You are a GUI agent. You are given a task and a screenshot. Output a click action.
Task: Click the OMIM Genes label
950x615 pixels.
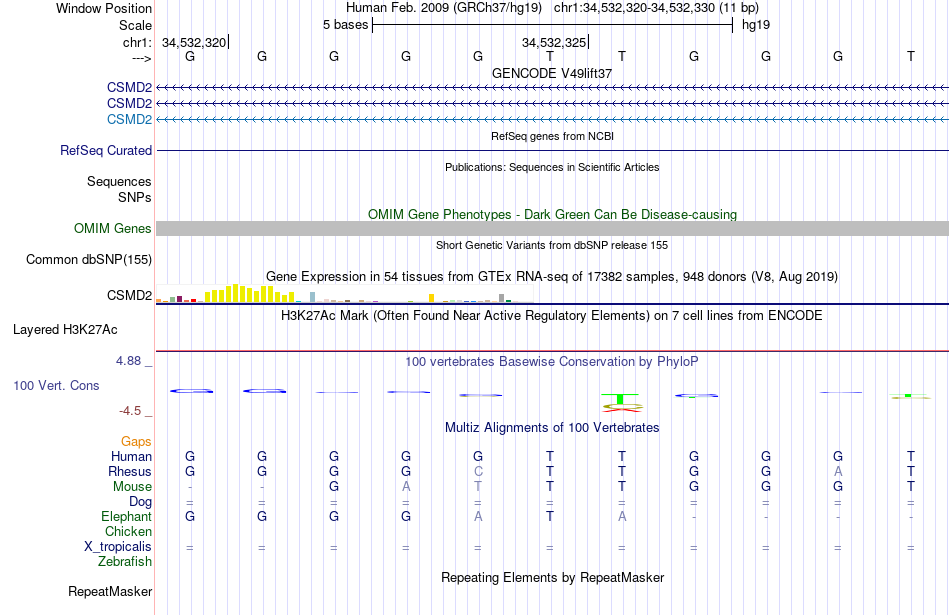[113, 228]
